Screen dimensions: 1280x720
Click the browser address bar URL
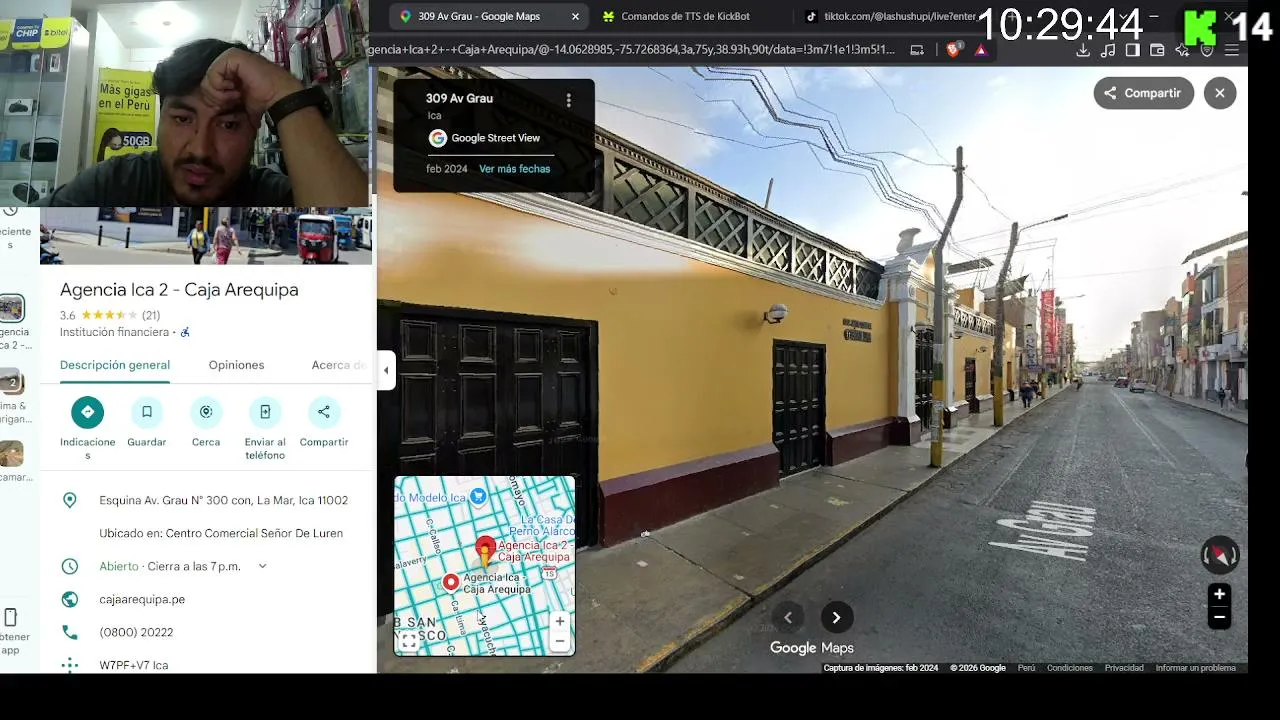(632, 49)
